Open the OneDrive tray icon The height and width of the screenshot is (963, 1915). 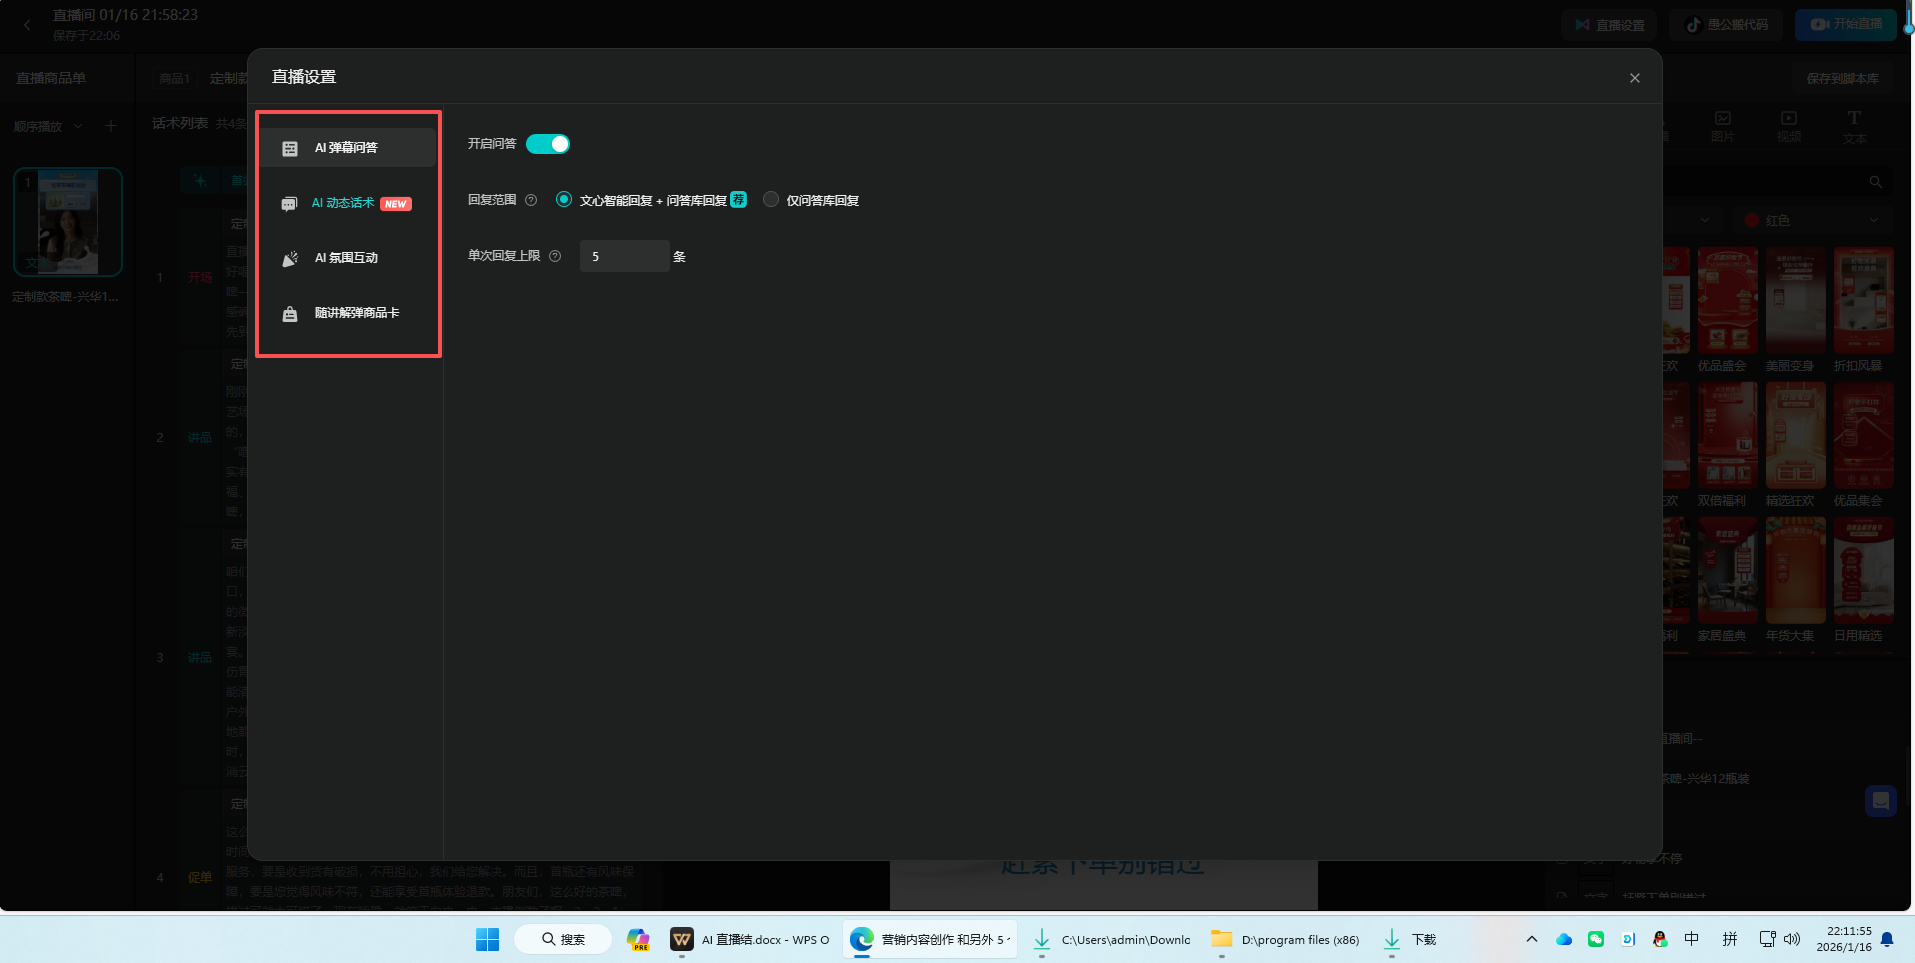(x=1564, y=939)
